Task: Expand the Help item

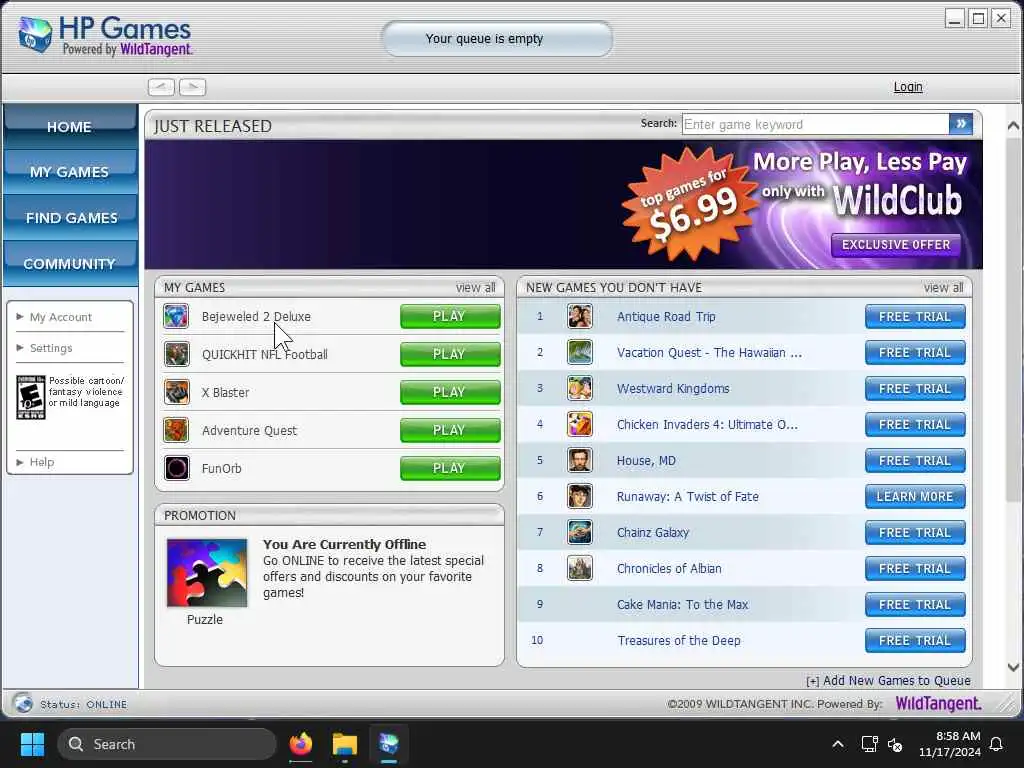Action: point(42,462)
